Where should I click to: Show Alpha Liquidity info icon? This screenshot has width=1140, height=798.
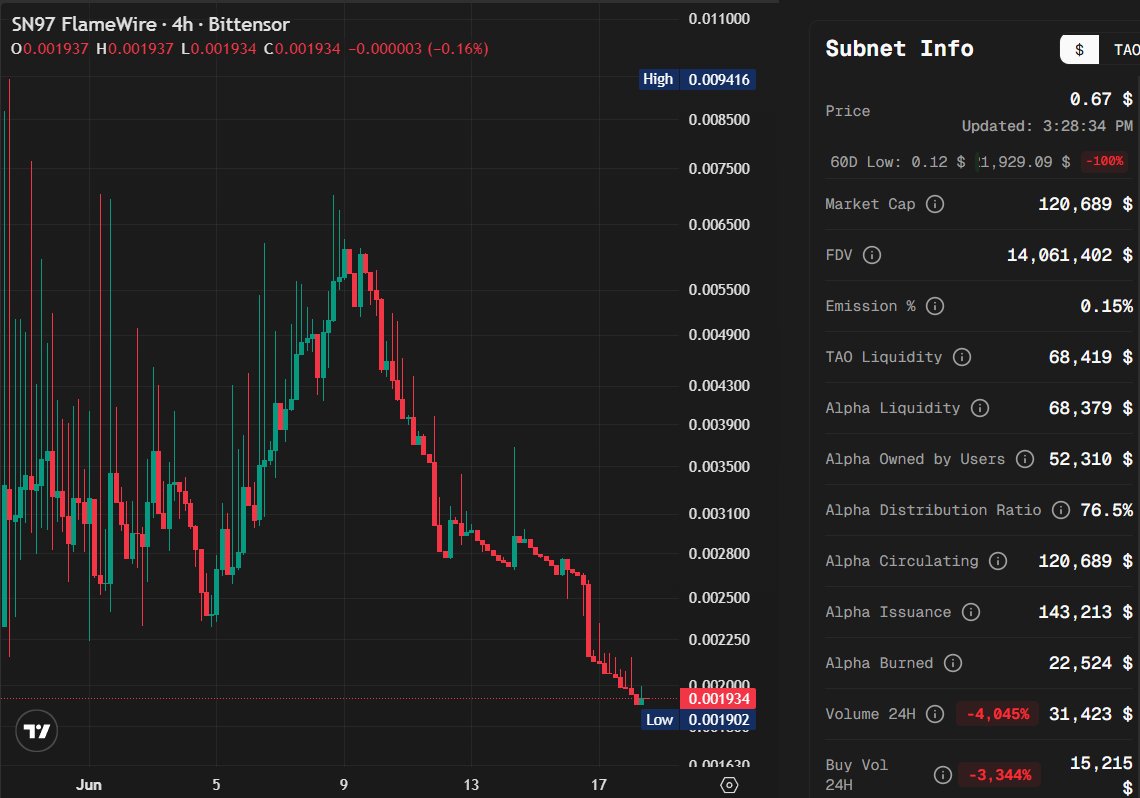980,408
